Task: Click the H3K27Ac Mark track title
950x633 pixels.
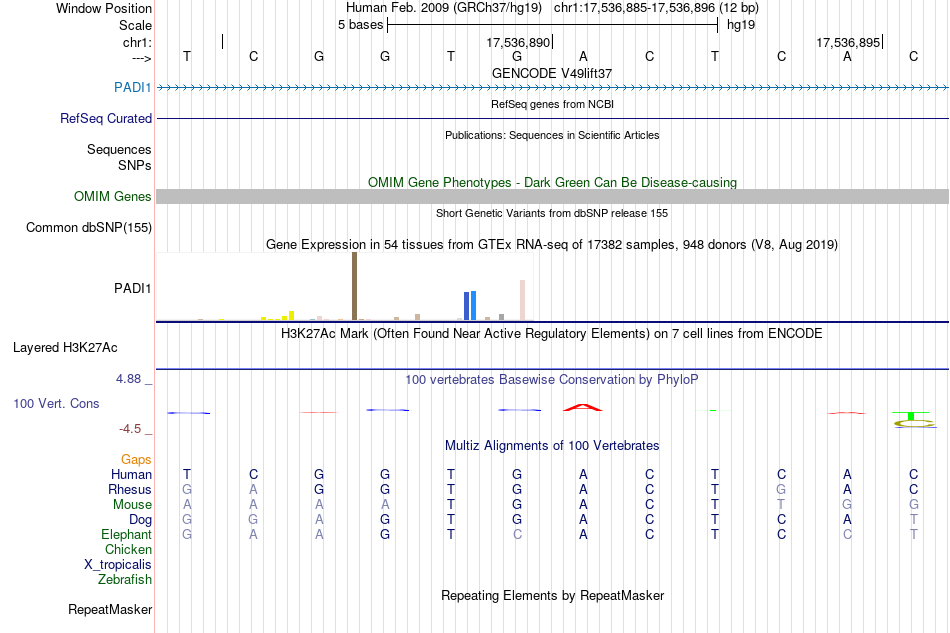Action: click(x=551, y=333)
